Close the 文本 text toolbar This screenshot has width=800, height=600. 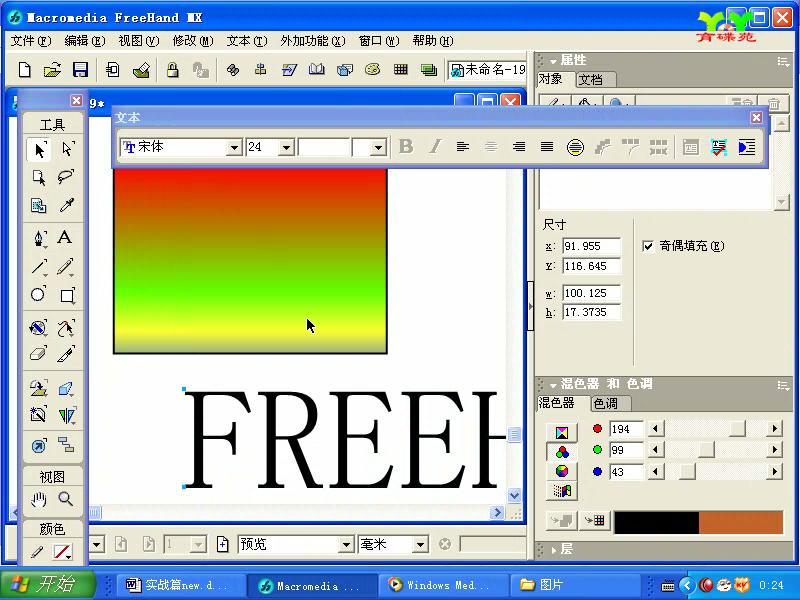pyautogui.click(x=756, y=118)
